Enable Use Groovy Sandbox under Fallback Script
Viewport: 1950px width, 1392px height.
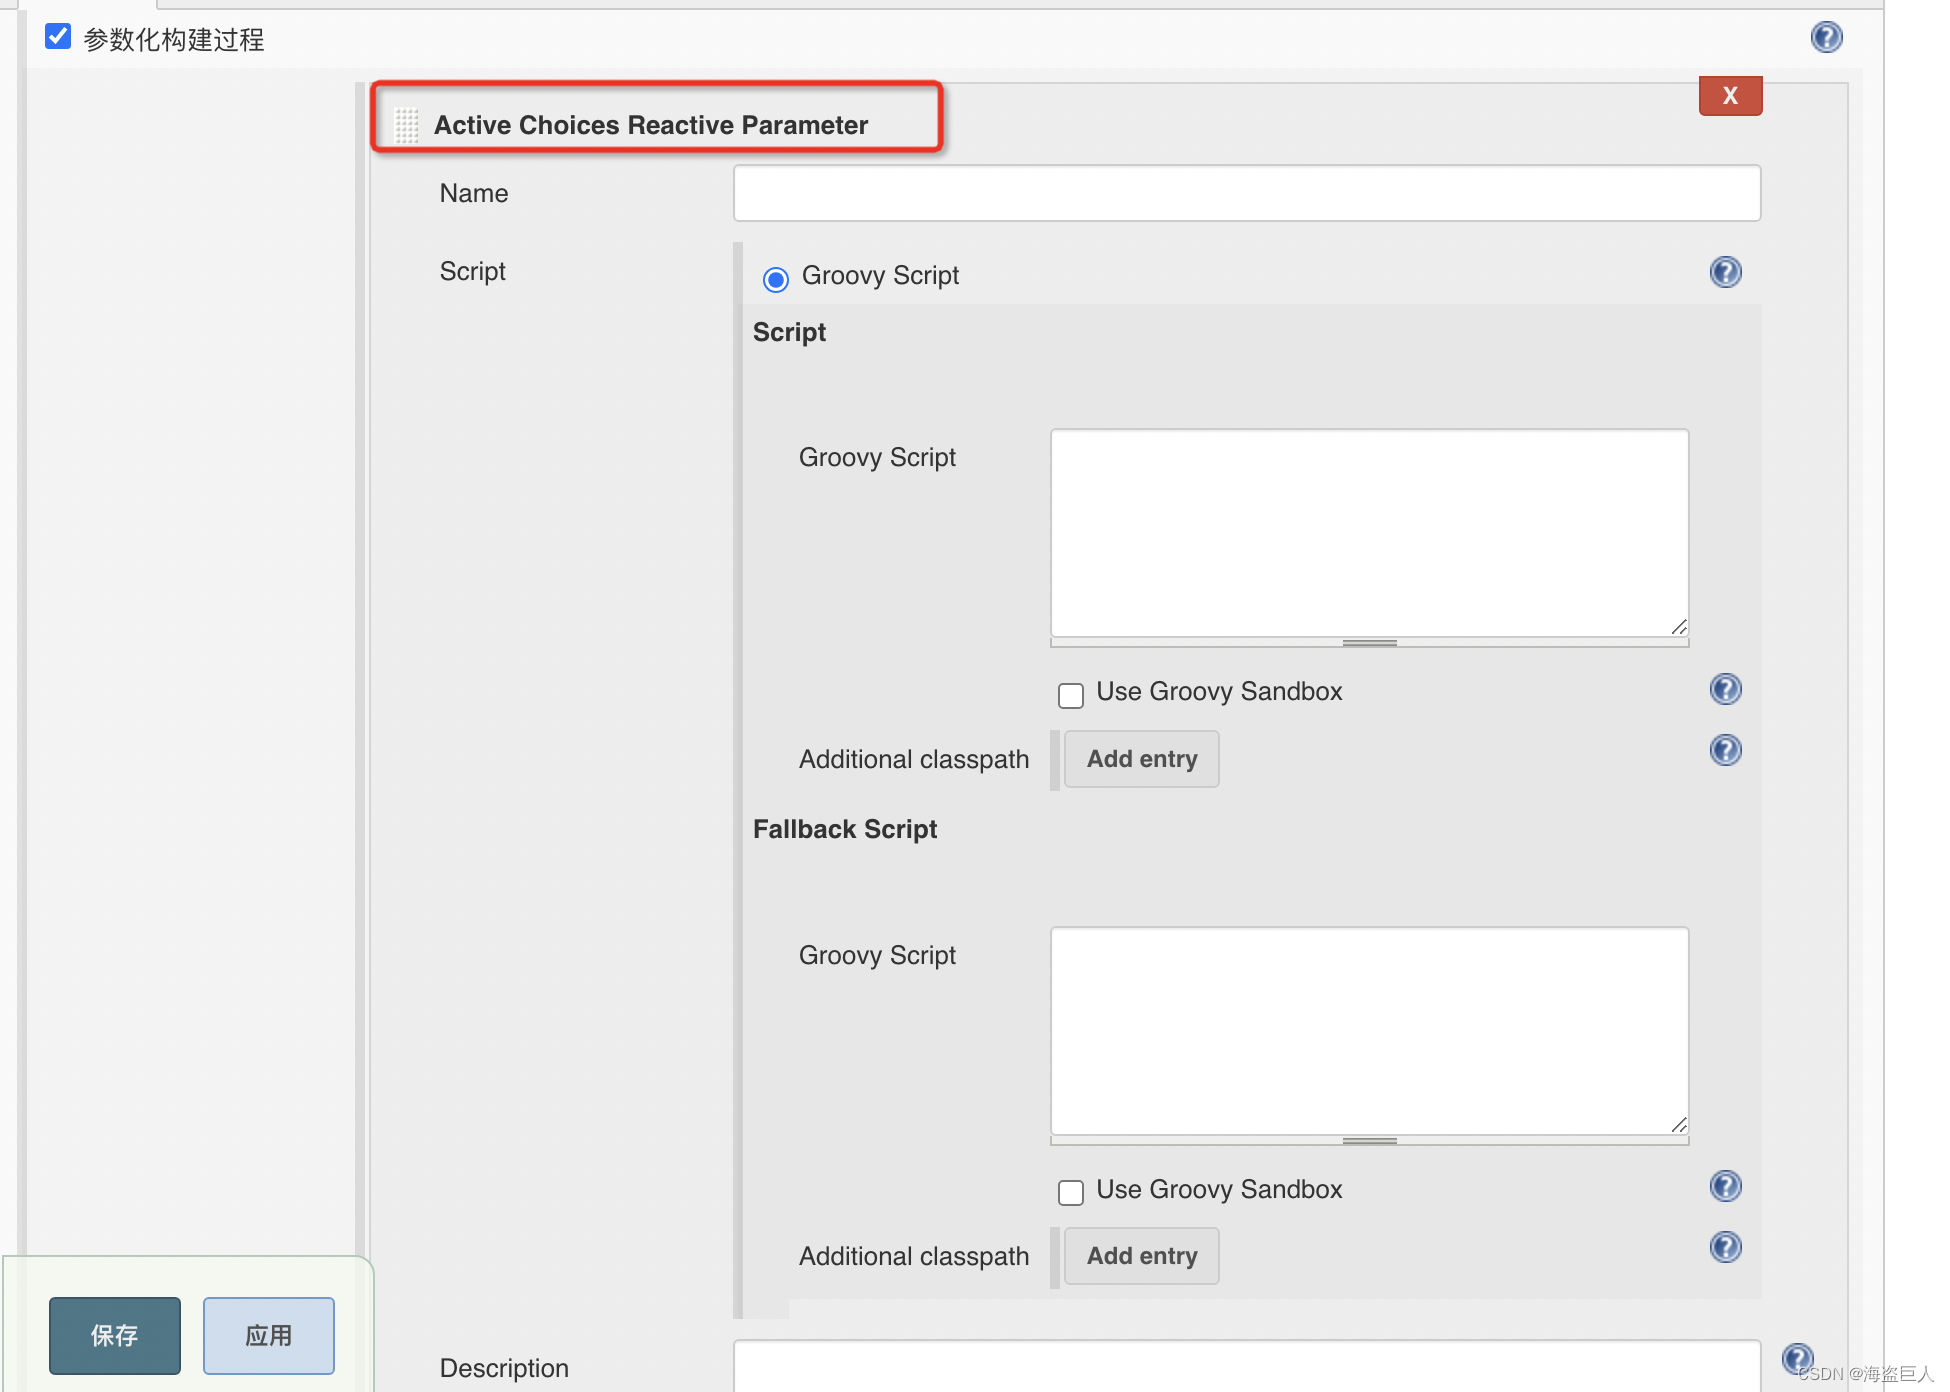[1071, 1192]
